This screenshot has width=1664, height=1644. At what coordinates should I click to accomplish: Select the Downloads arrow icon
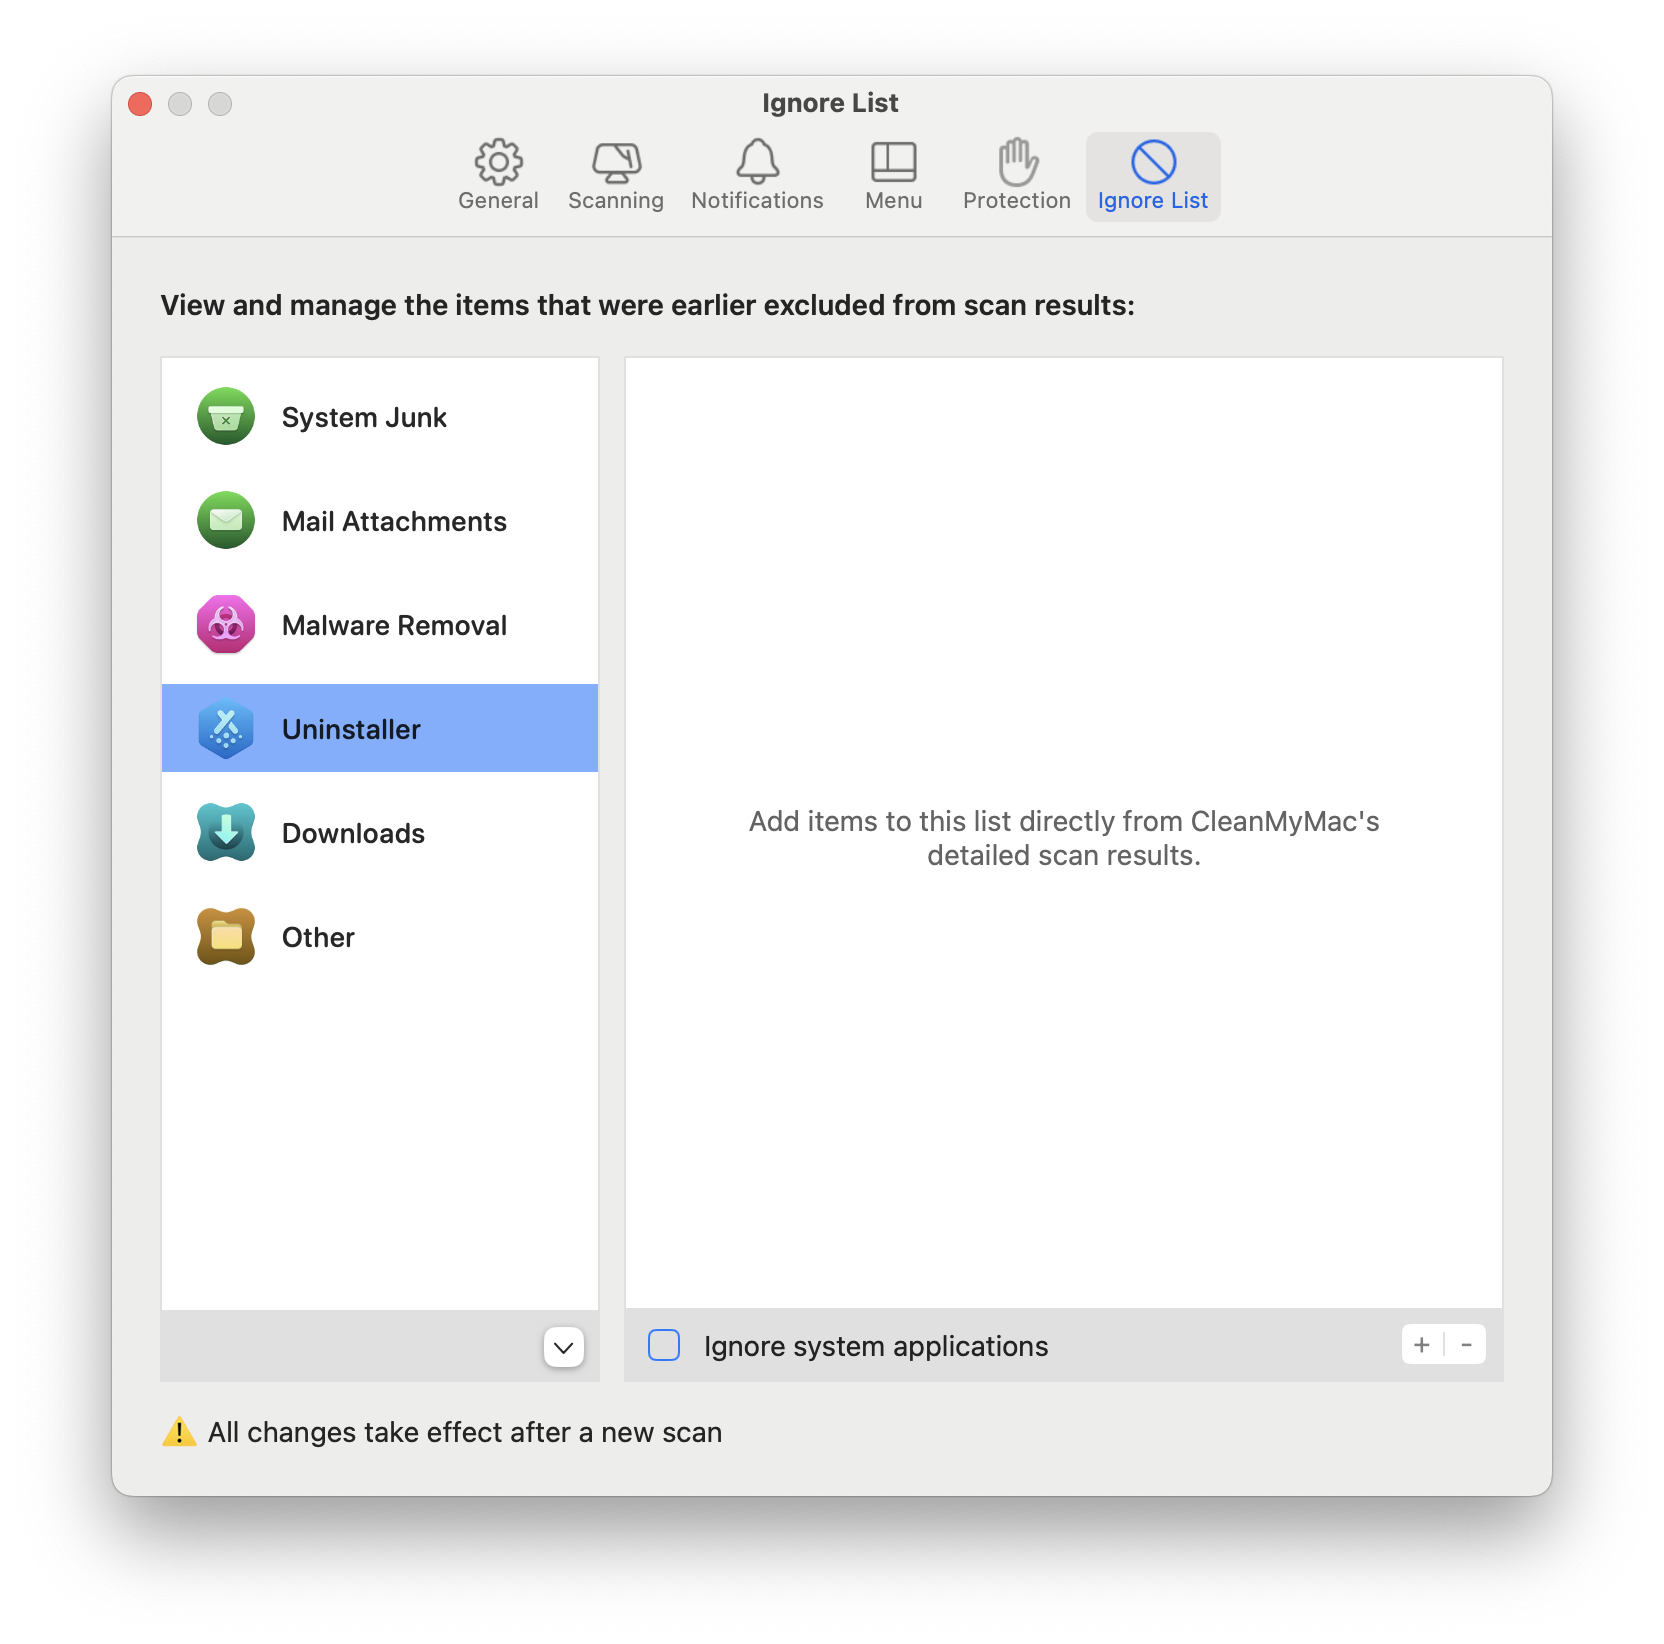[226, 833]
